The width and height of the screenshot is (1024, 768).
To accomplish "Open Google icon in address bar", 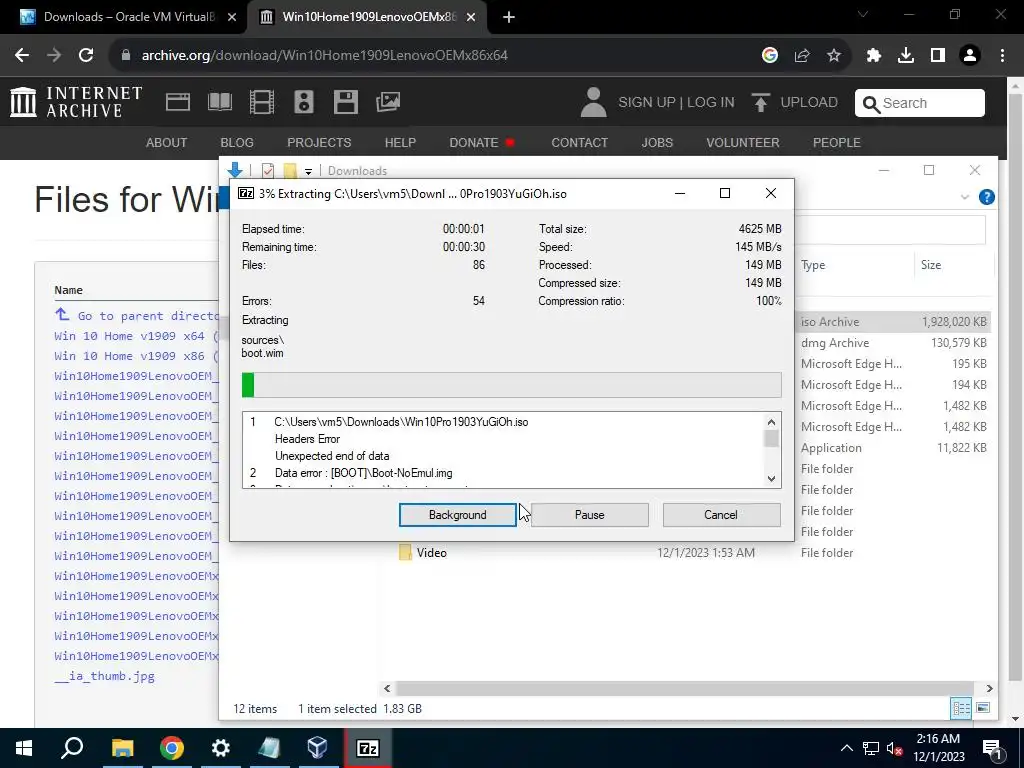I will click(x=770, y=56).
